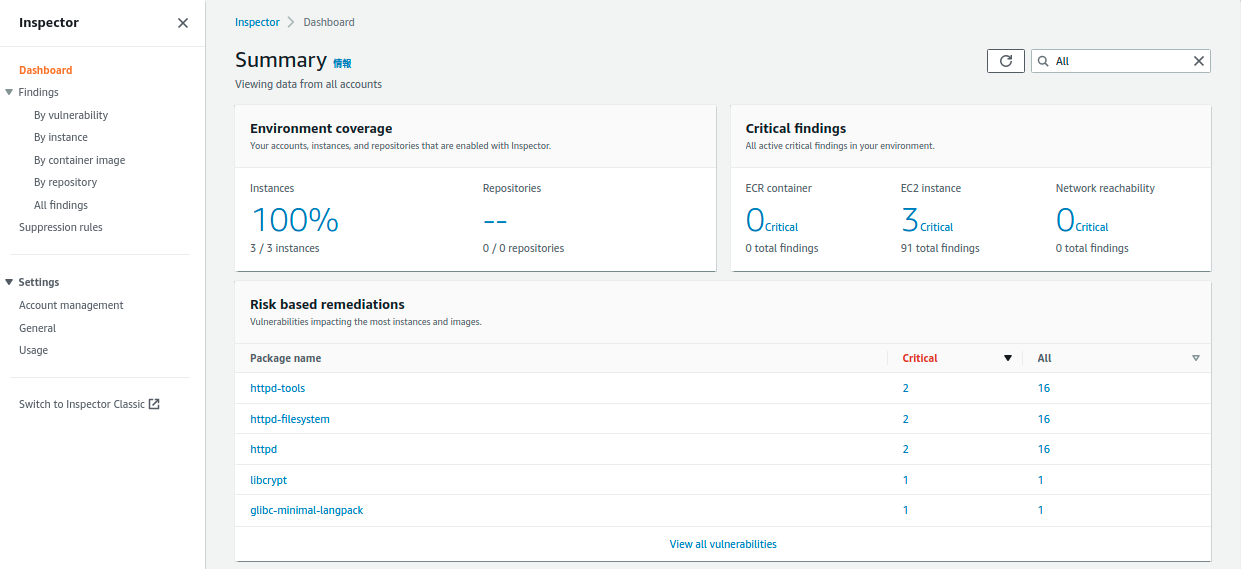Open the httpd-tools package link

(277, 388)
